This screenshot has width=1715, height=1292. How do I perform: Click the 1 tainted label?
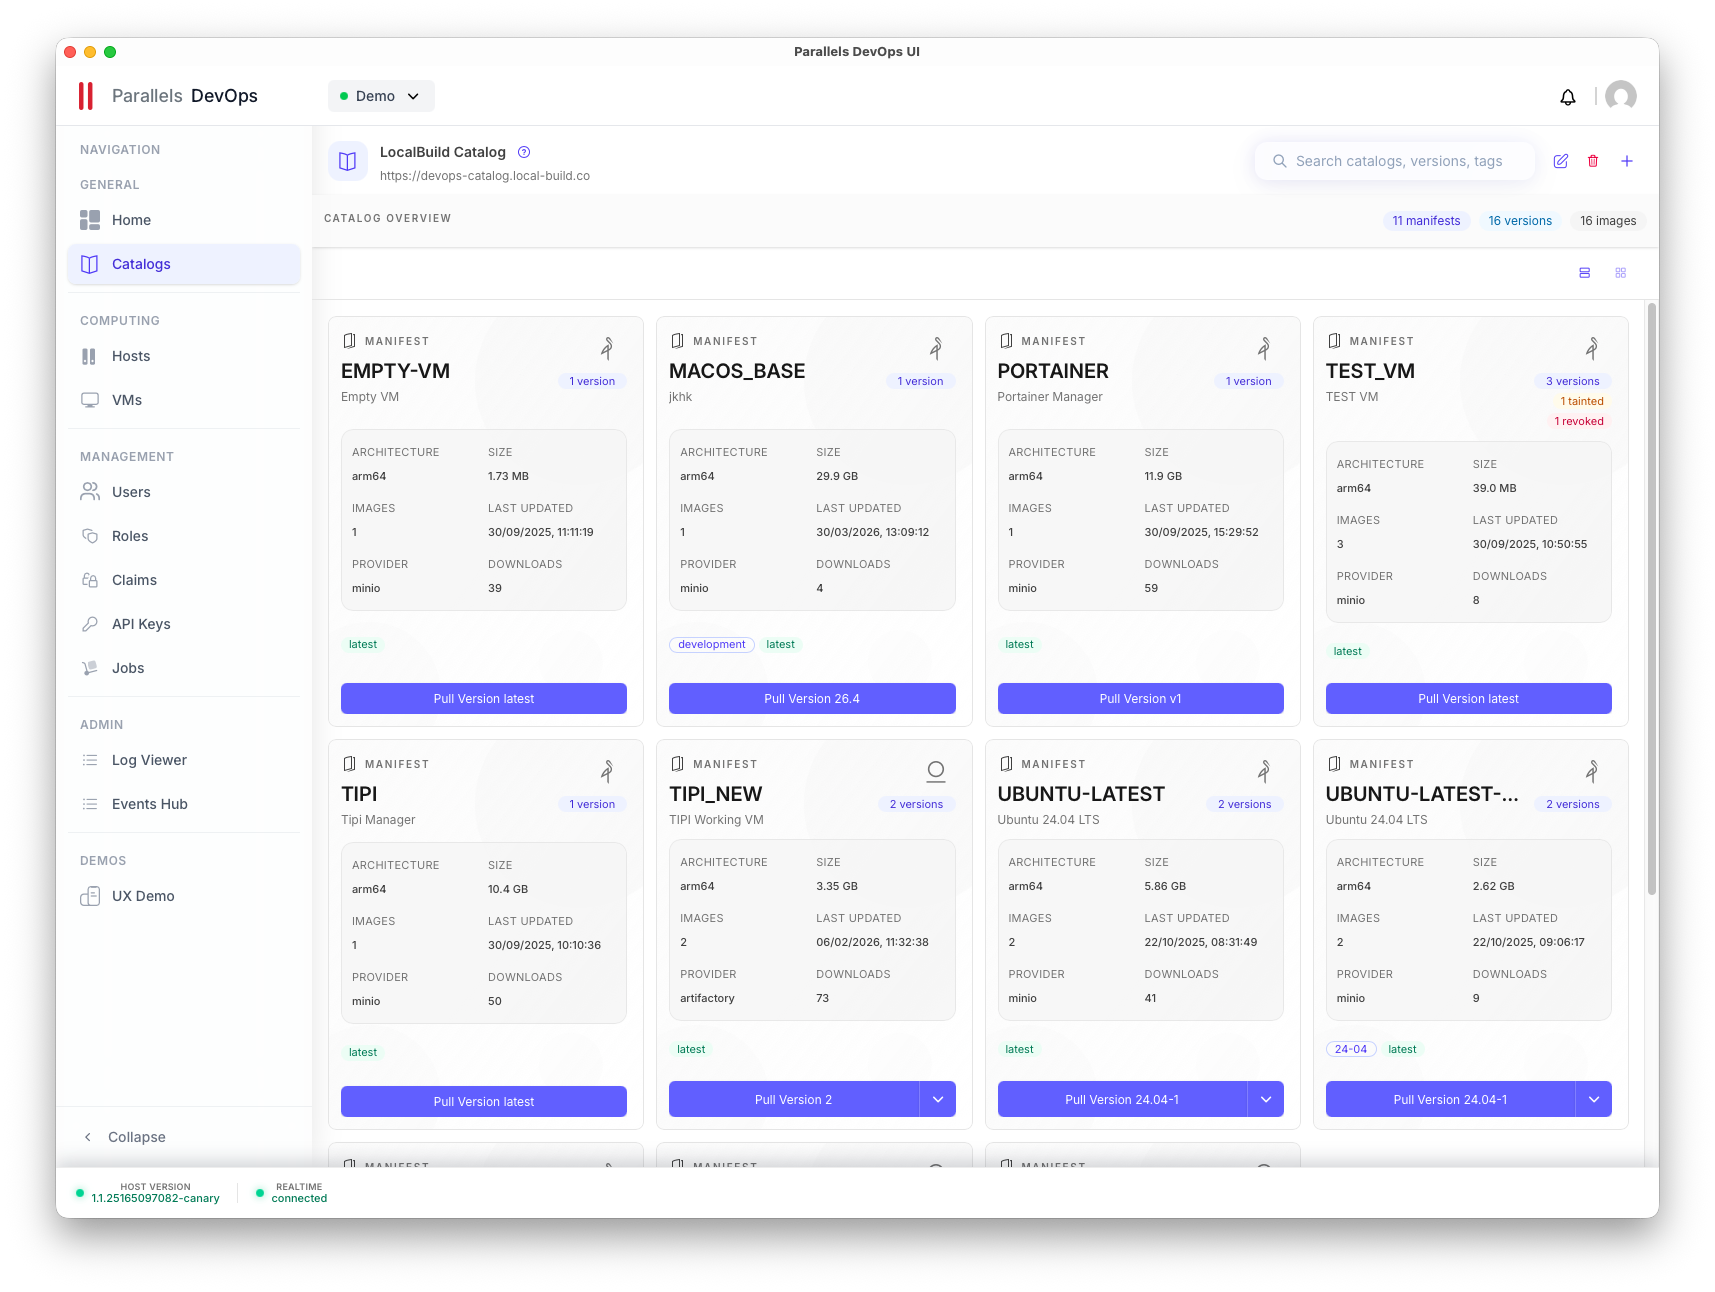coord(1582,401)
